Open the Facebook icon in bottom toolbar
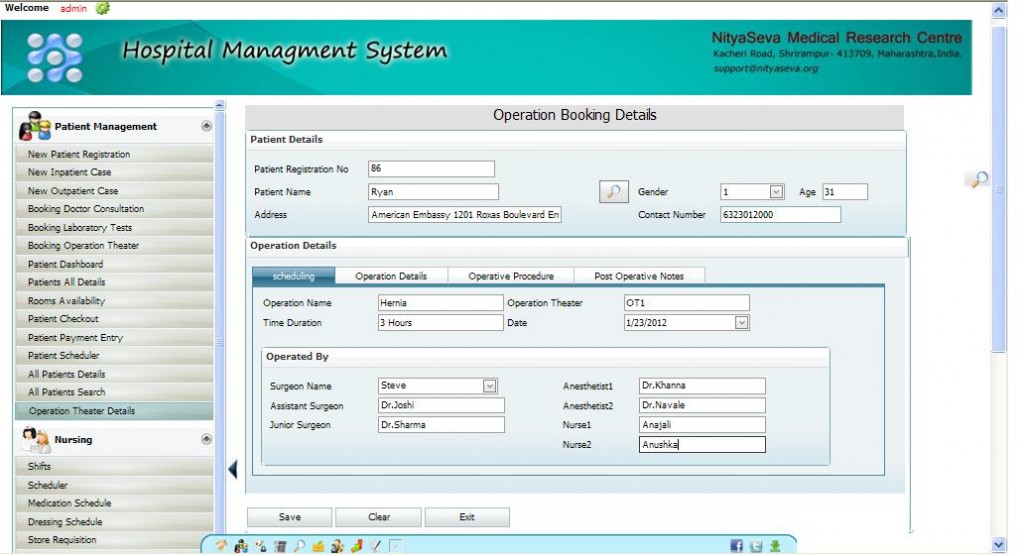 (736, 546)
